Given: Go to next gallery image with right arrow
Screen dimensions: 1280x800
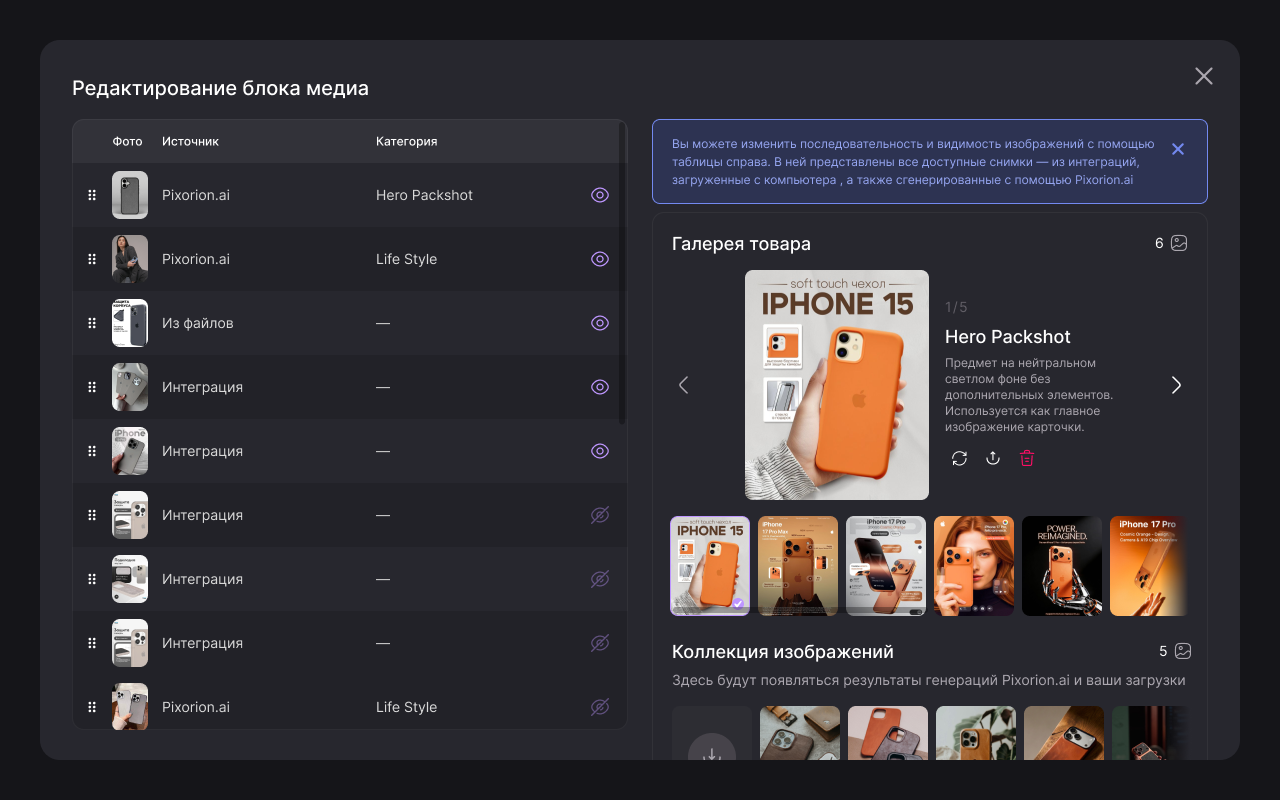Looking at the screenshot, I should tap(1176, 385).
